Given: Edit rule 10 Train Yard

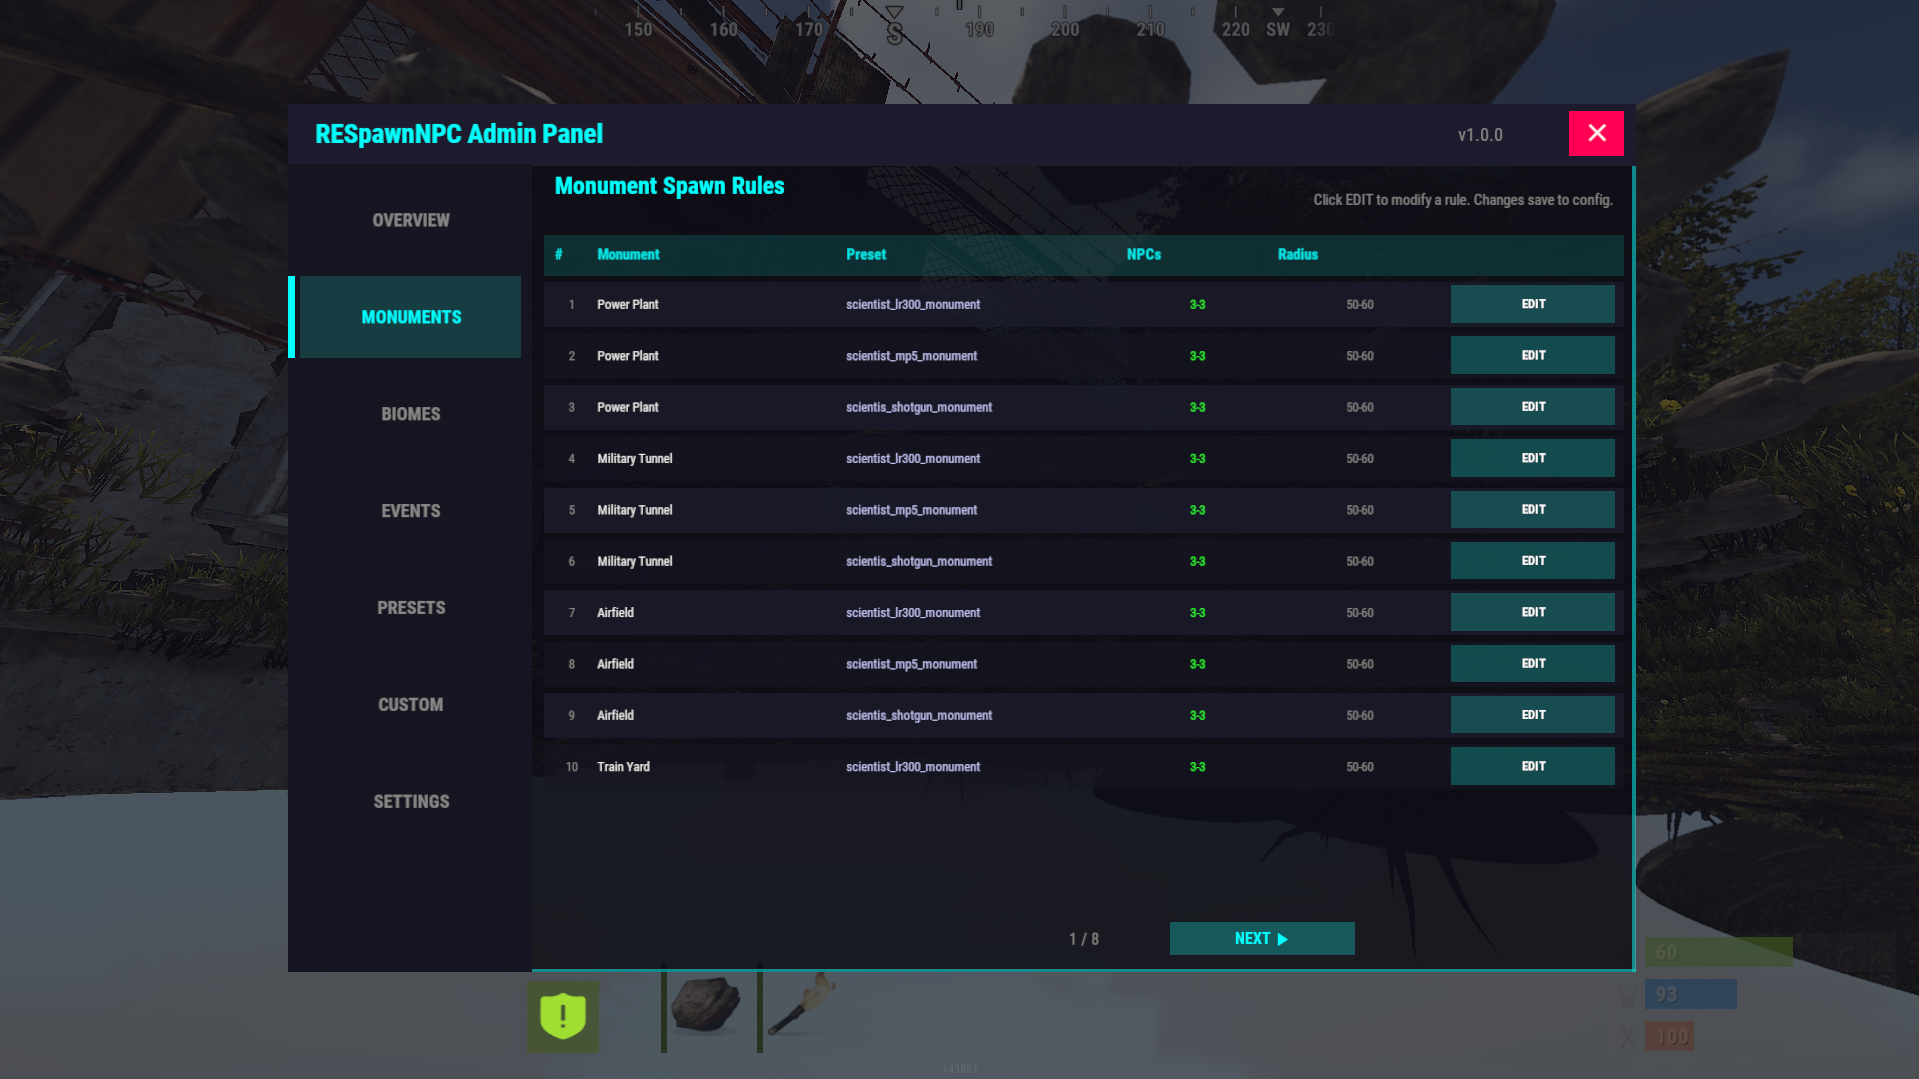Looking at the screenshot, I should [x=1532, y=766].
